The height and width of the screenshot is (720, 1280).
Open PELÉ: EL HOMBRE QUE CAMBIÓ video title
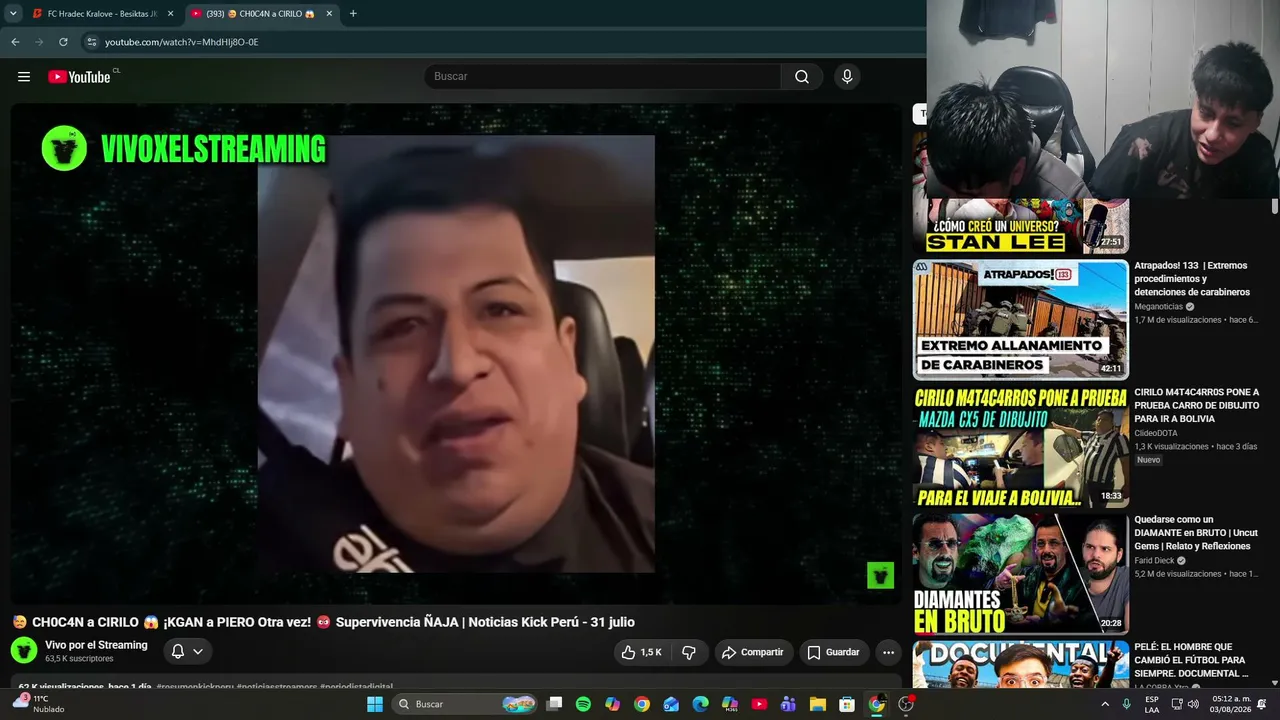[x=1190, y=660]
